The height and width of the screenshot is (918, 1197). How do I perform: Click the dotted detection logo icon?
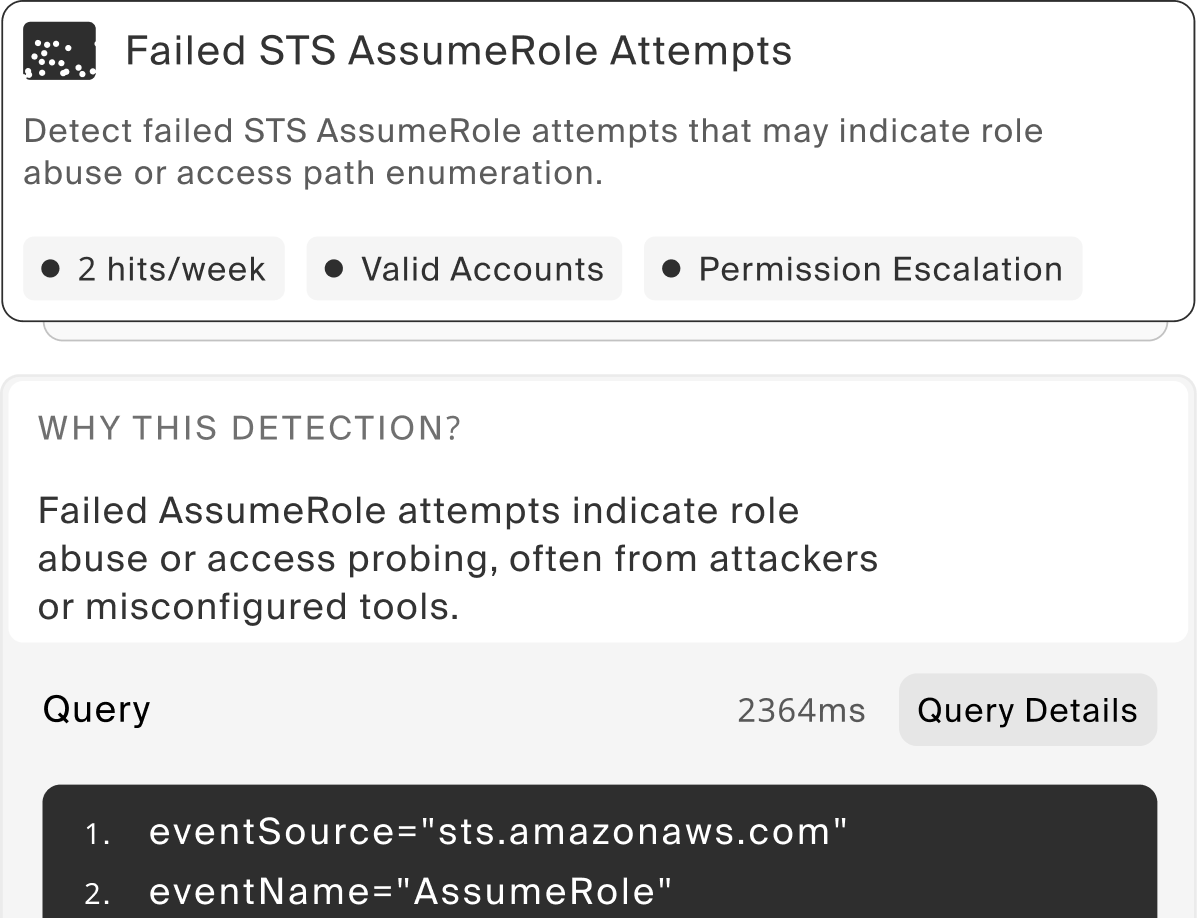[59, 51]
